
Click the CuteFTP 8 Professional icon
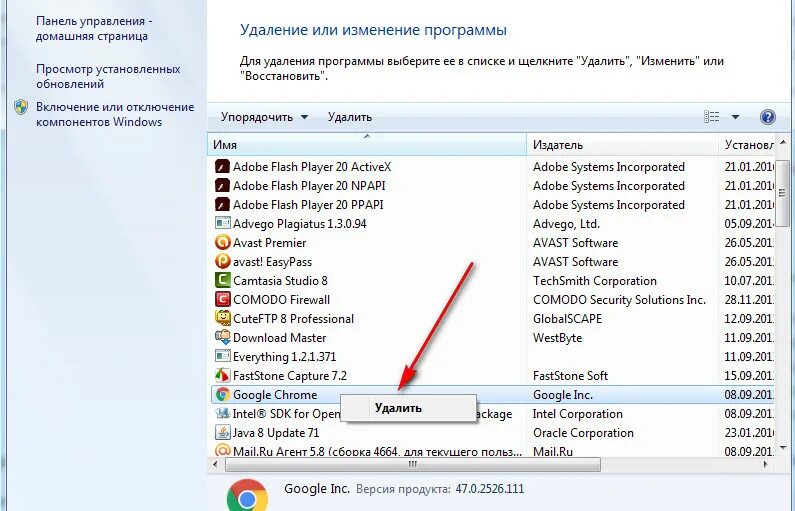click(x=222, y=318)
